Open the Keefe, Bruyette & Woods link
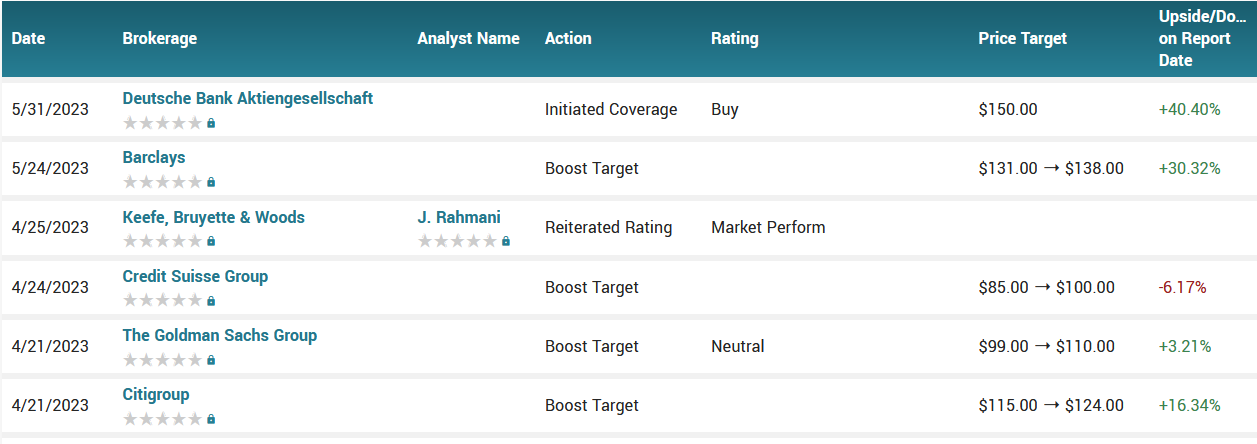This screenshot has height=444, width=1257. pos(214,217)
